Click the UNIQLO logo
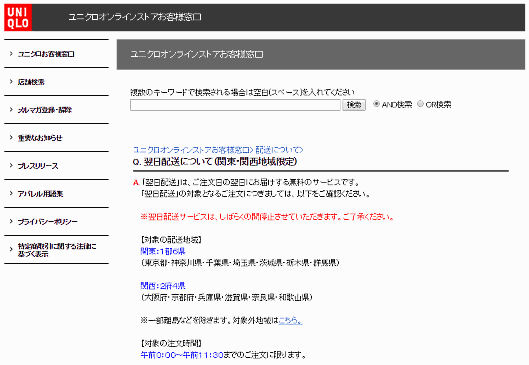529x365 pixels. (18, 17)
